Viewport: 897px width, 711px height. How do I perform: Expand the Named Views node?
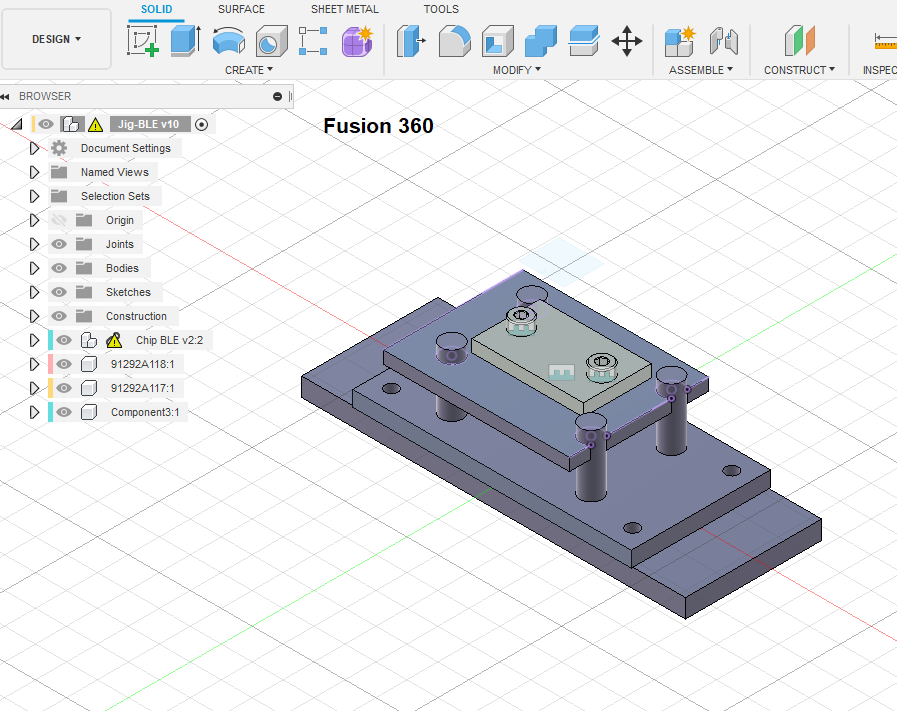pyautogui.click(x=34, y=172)
